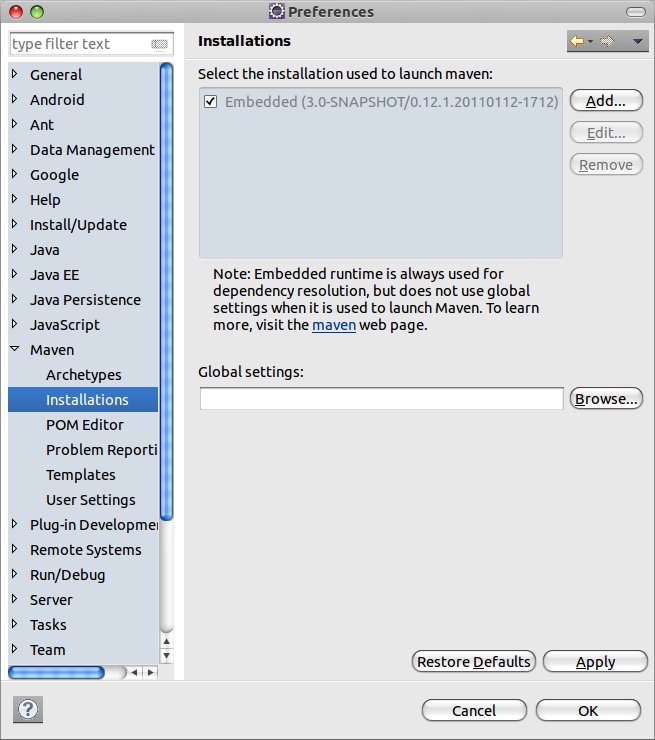Image resolution: width=655 pixels, height=740 pixels.
Task: Click the Apply button
Action: coord(596,662)
